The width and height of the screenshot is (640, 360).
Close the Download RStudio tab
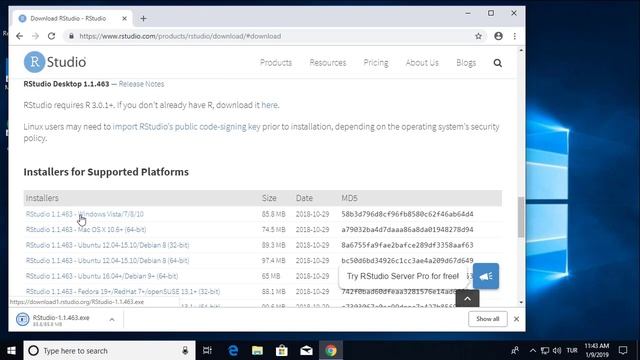click(x=124, y=18)
